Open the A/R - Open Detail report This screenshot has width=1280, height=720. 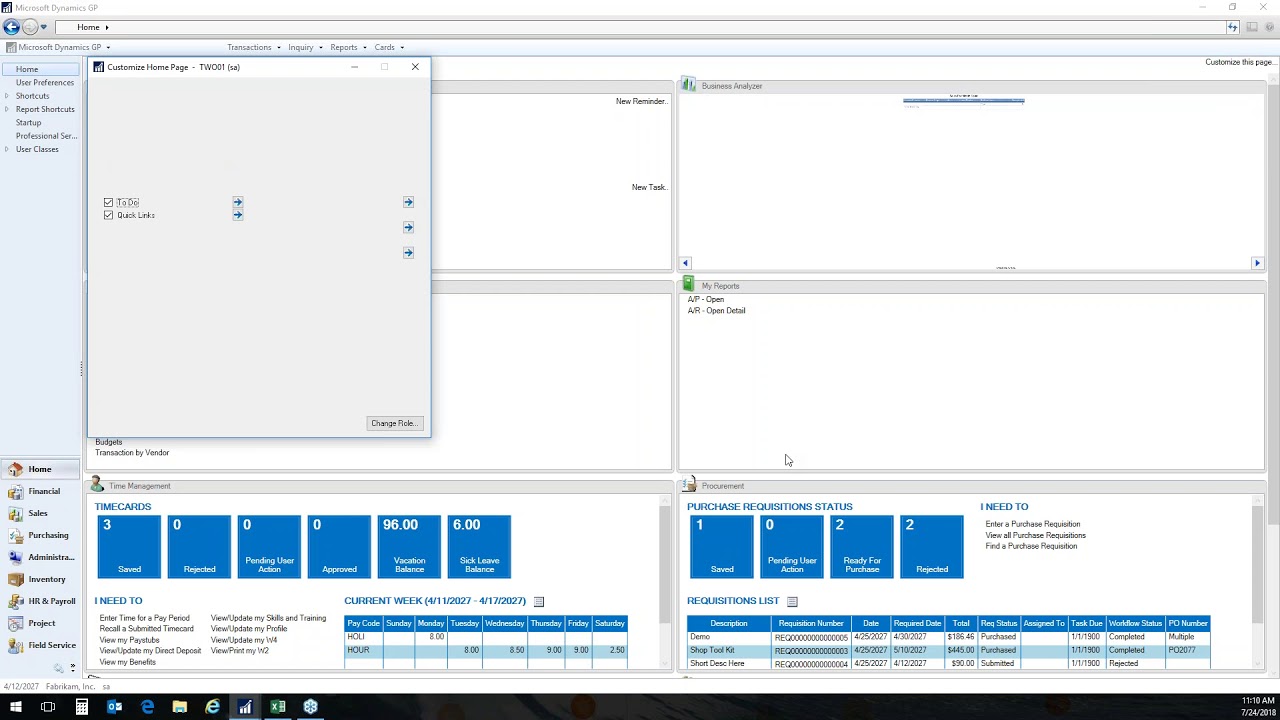tap(716, 310)
